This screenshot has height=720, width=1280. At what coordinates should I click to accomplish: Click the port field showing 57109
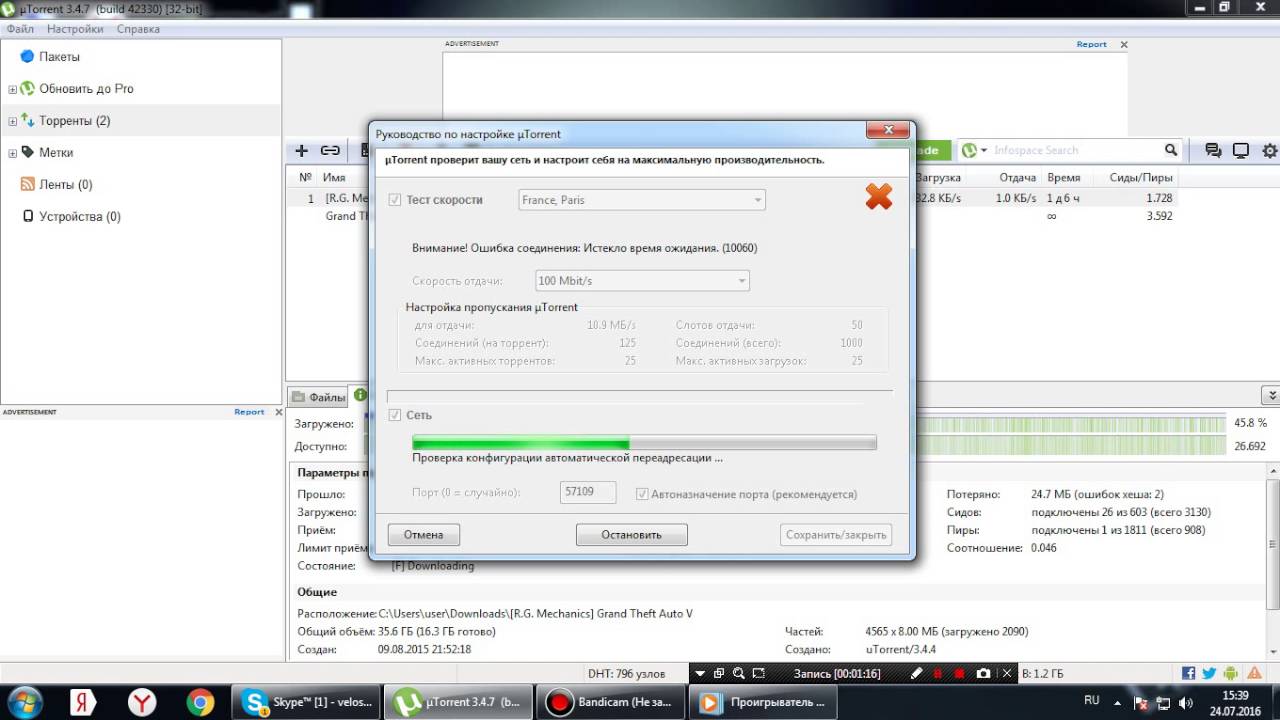pos(588,492)
